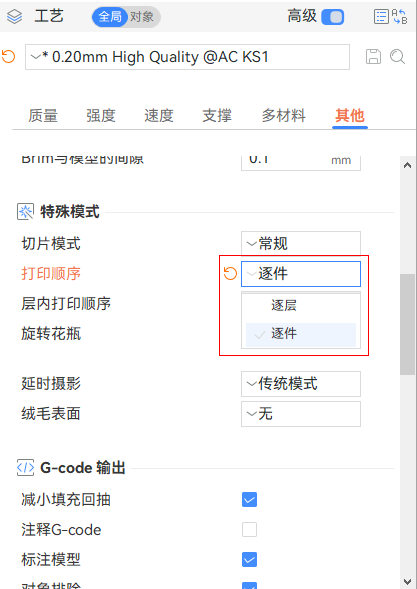Click the G-code 输出 section icon
417x589 pixels.
pyautogui.click(x=26, y=468)
